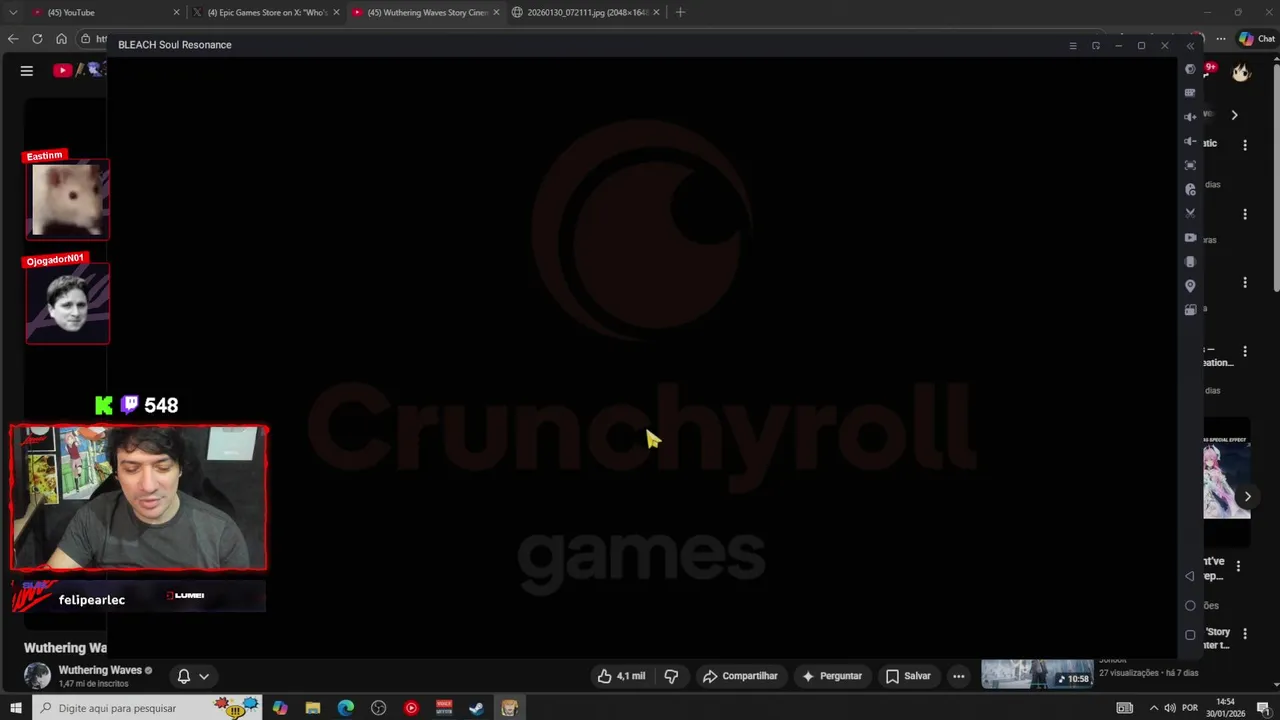Screen dimensions: 1280x720
Task: Open the Copilot Chat button in browser
Action: point(1257,39)
